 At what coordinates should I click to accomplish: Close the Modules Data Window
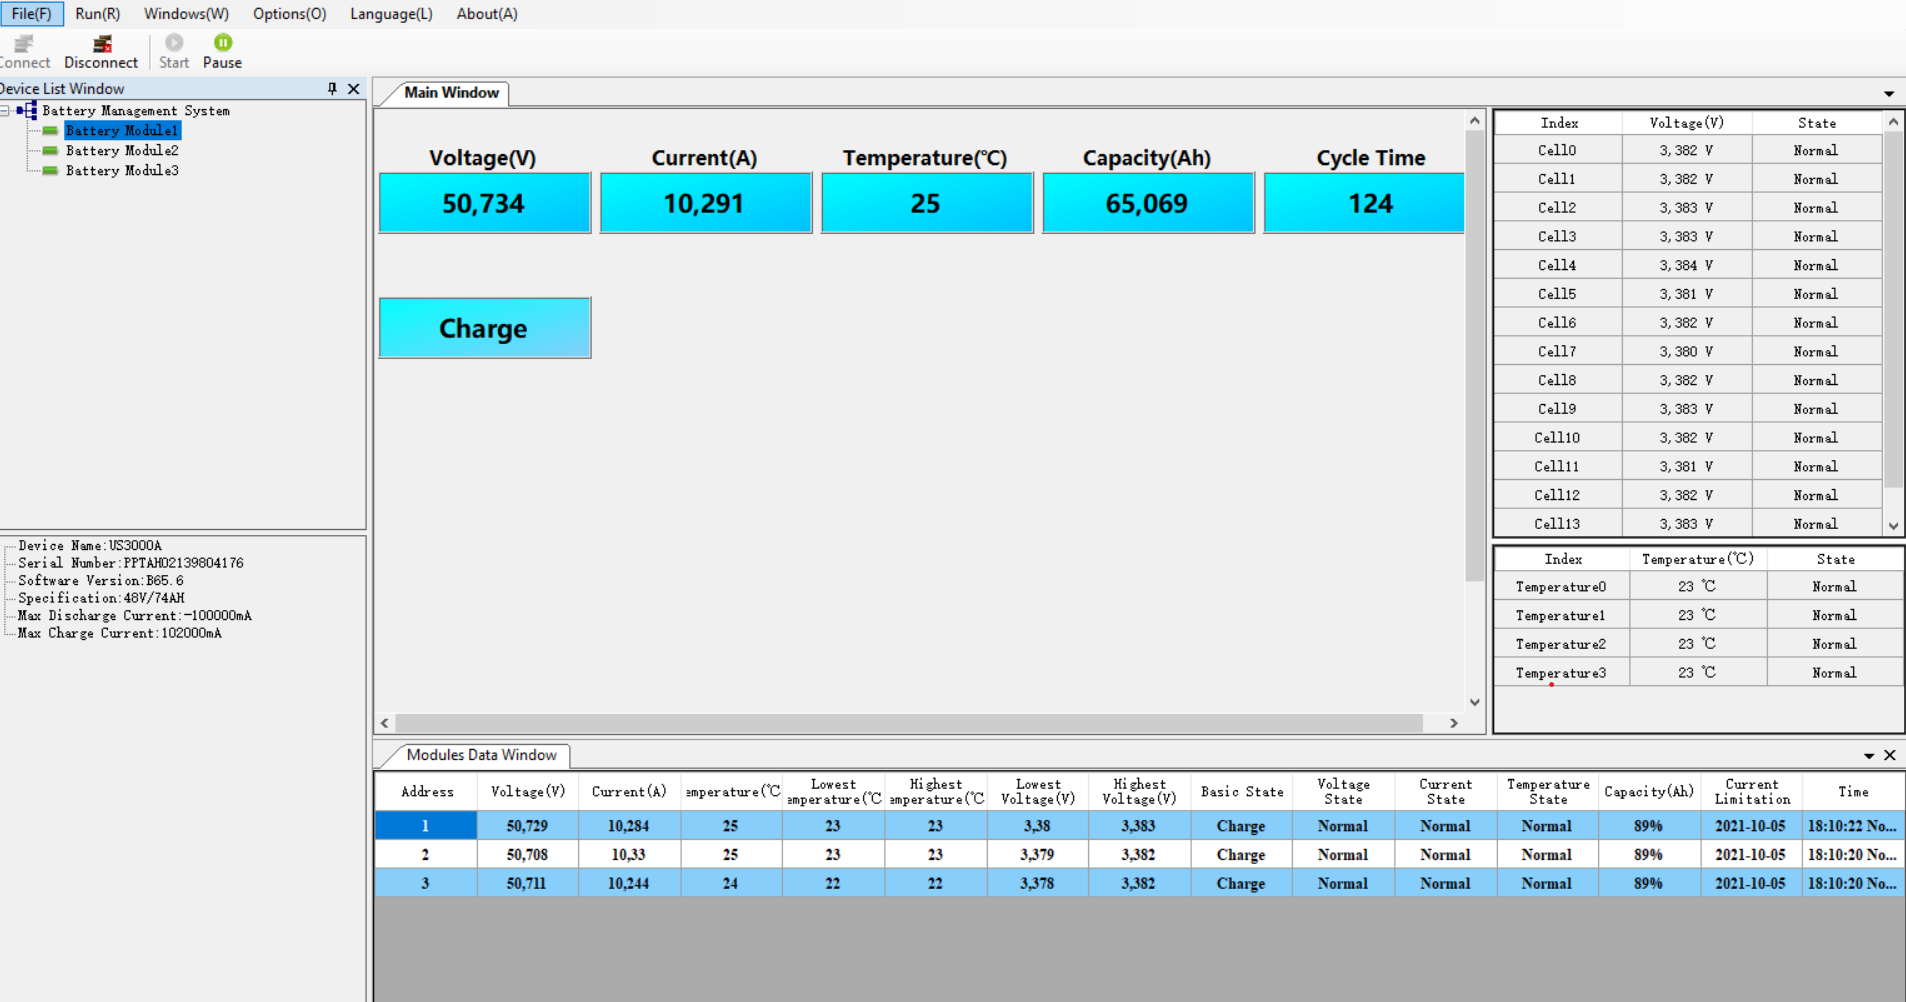coord(1889,756)
